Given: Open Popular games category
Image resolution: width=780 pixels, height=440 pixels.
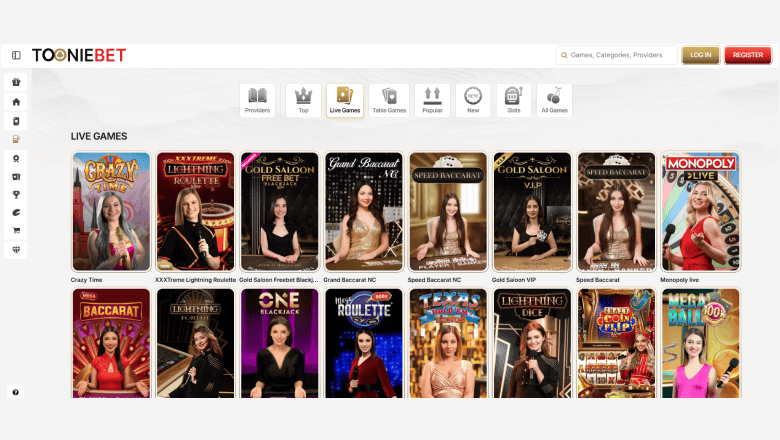Looking at the screenshot, I should [x=432, y=100].
